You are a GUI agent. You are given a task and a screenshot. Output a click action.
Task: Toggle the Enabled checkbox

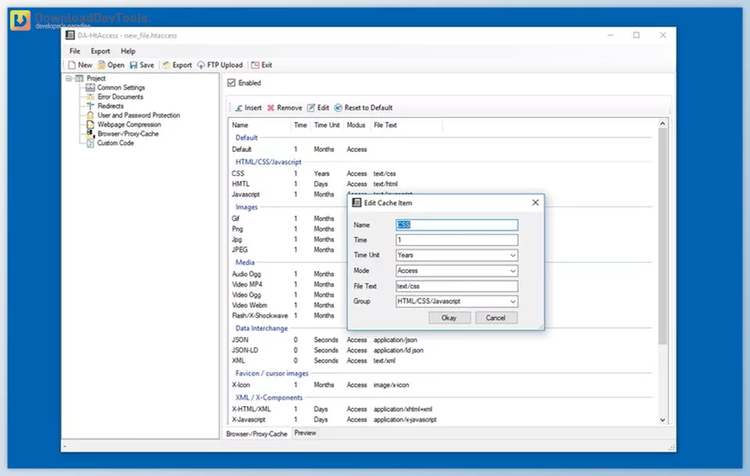point(232,83)
